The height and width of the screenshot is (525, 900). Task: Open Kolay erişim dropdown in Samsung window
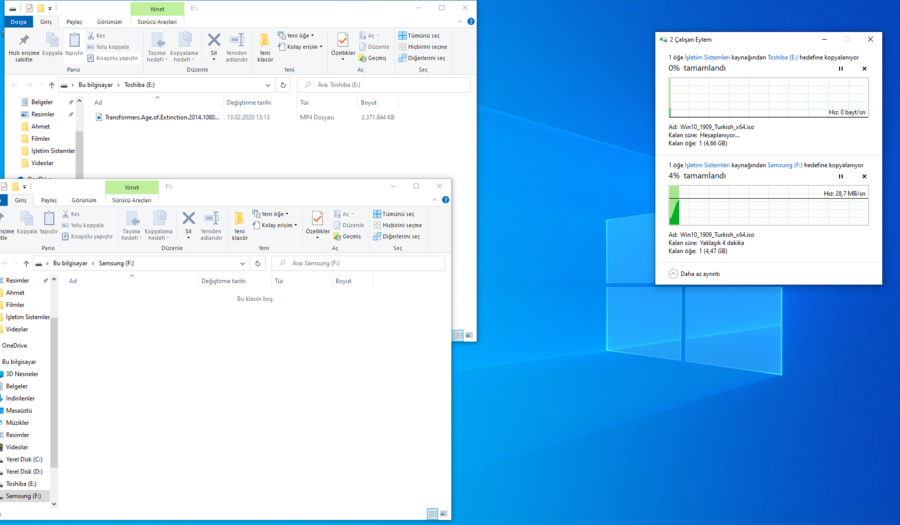275,225
